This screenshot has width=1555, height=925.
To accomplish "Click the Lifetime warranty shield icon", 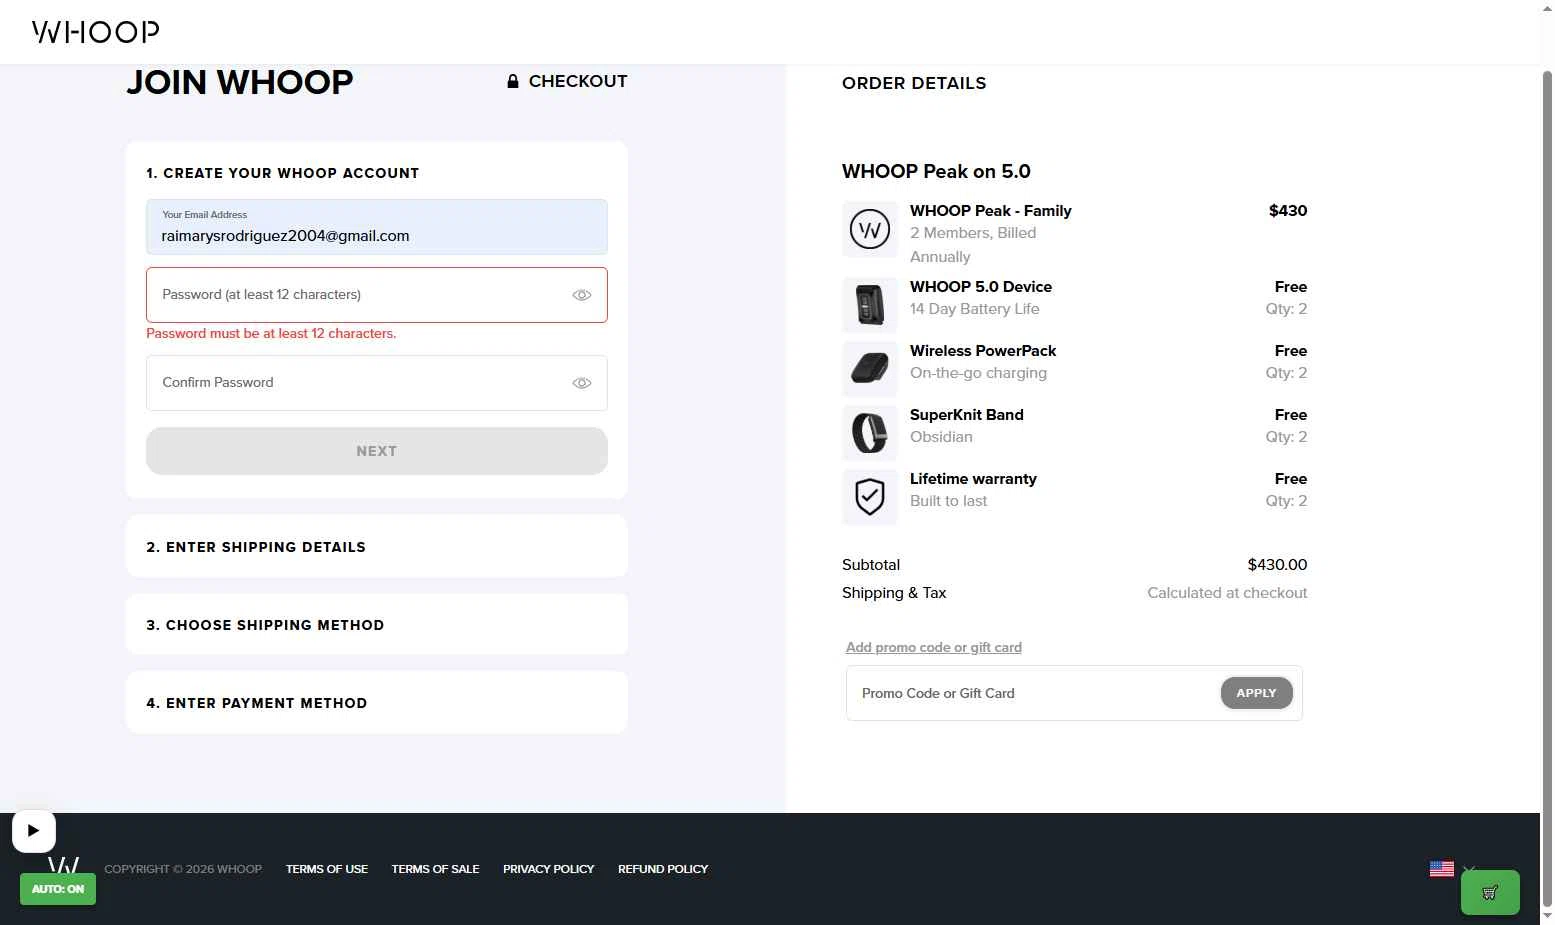I will (x=870, y=497).
